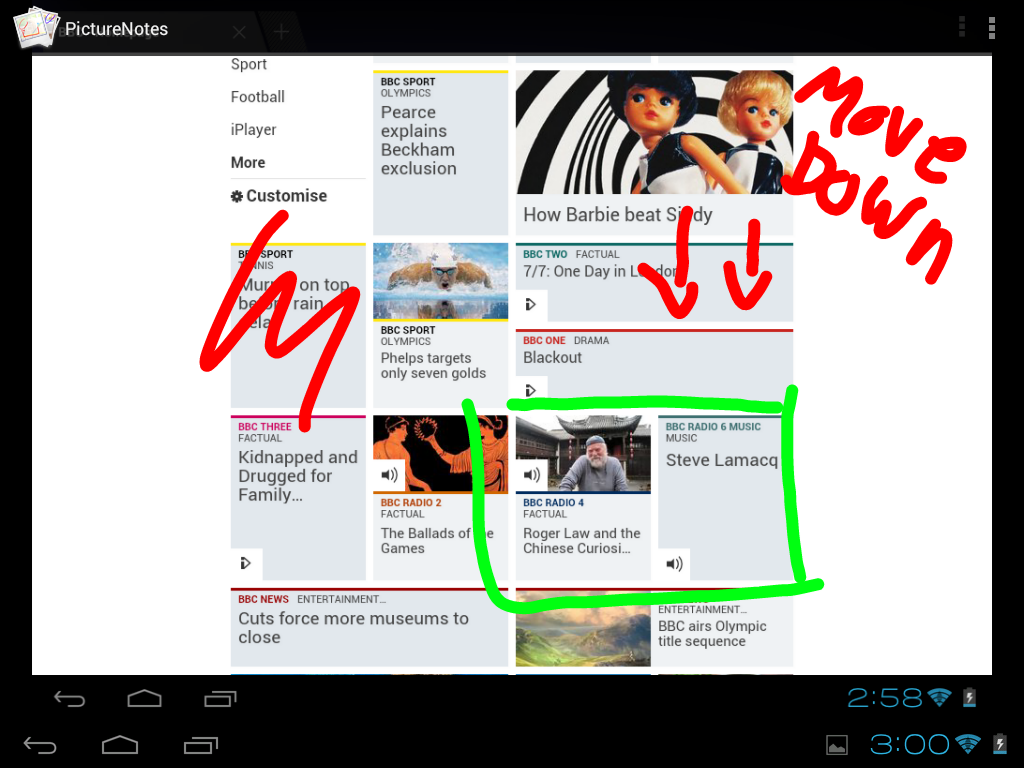Screen dimensions: 1024x768
Task: Open the Roger Law photo thumbnail
Action: point(583,453)
